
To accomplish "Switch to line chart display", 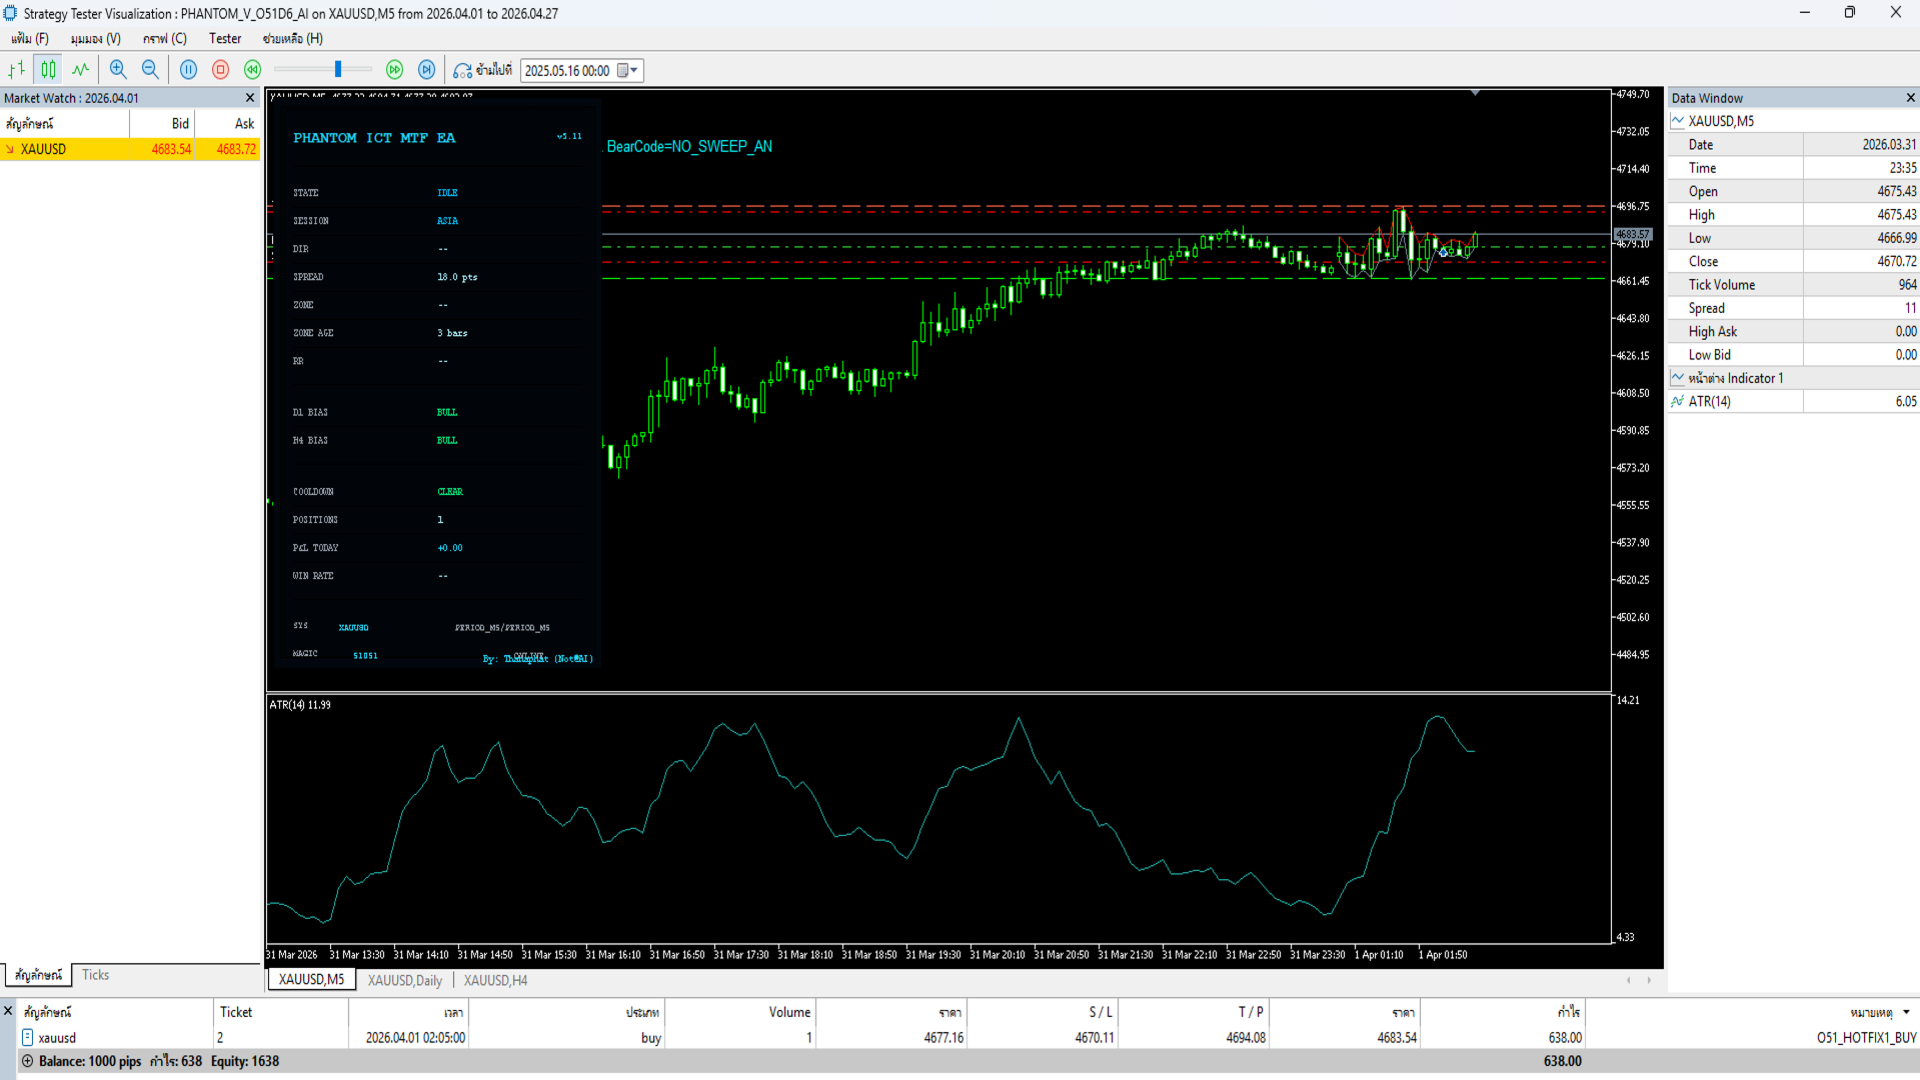I will pyautogui.click(x=81, y=70).
